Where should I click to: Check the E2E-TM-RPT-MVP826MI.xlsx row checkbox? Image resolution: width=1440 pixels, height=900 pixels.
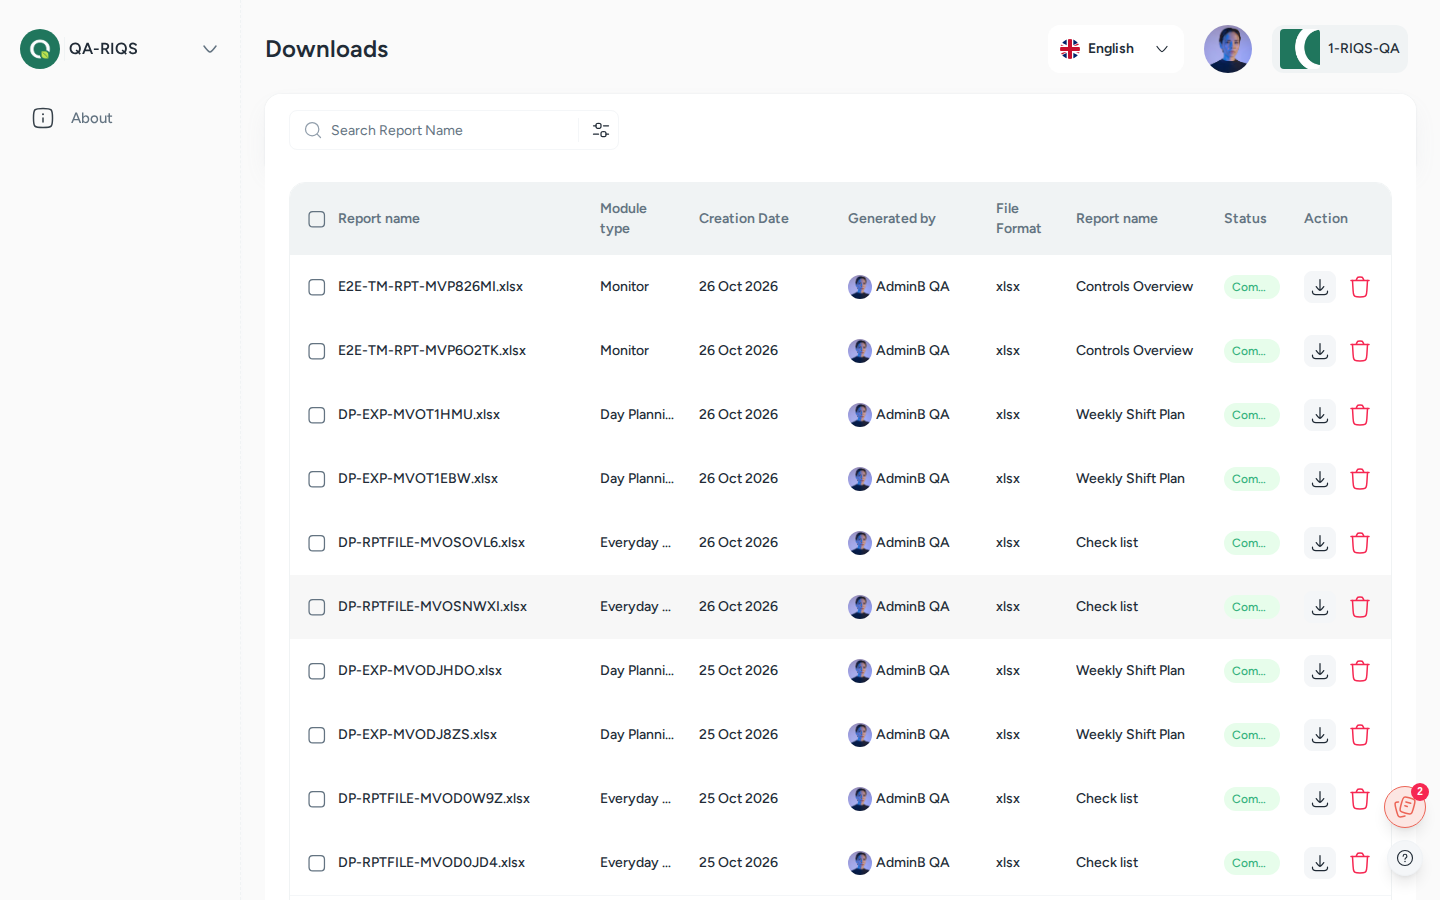point(317,287)
